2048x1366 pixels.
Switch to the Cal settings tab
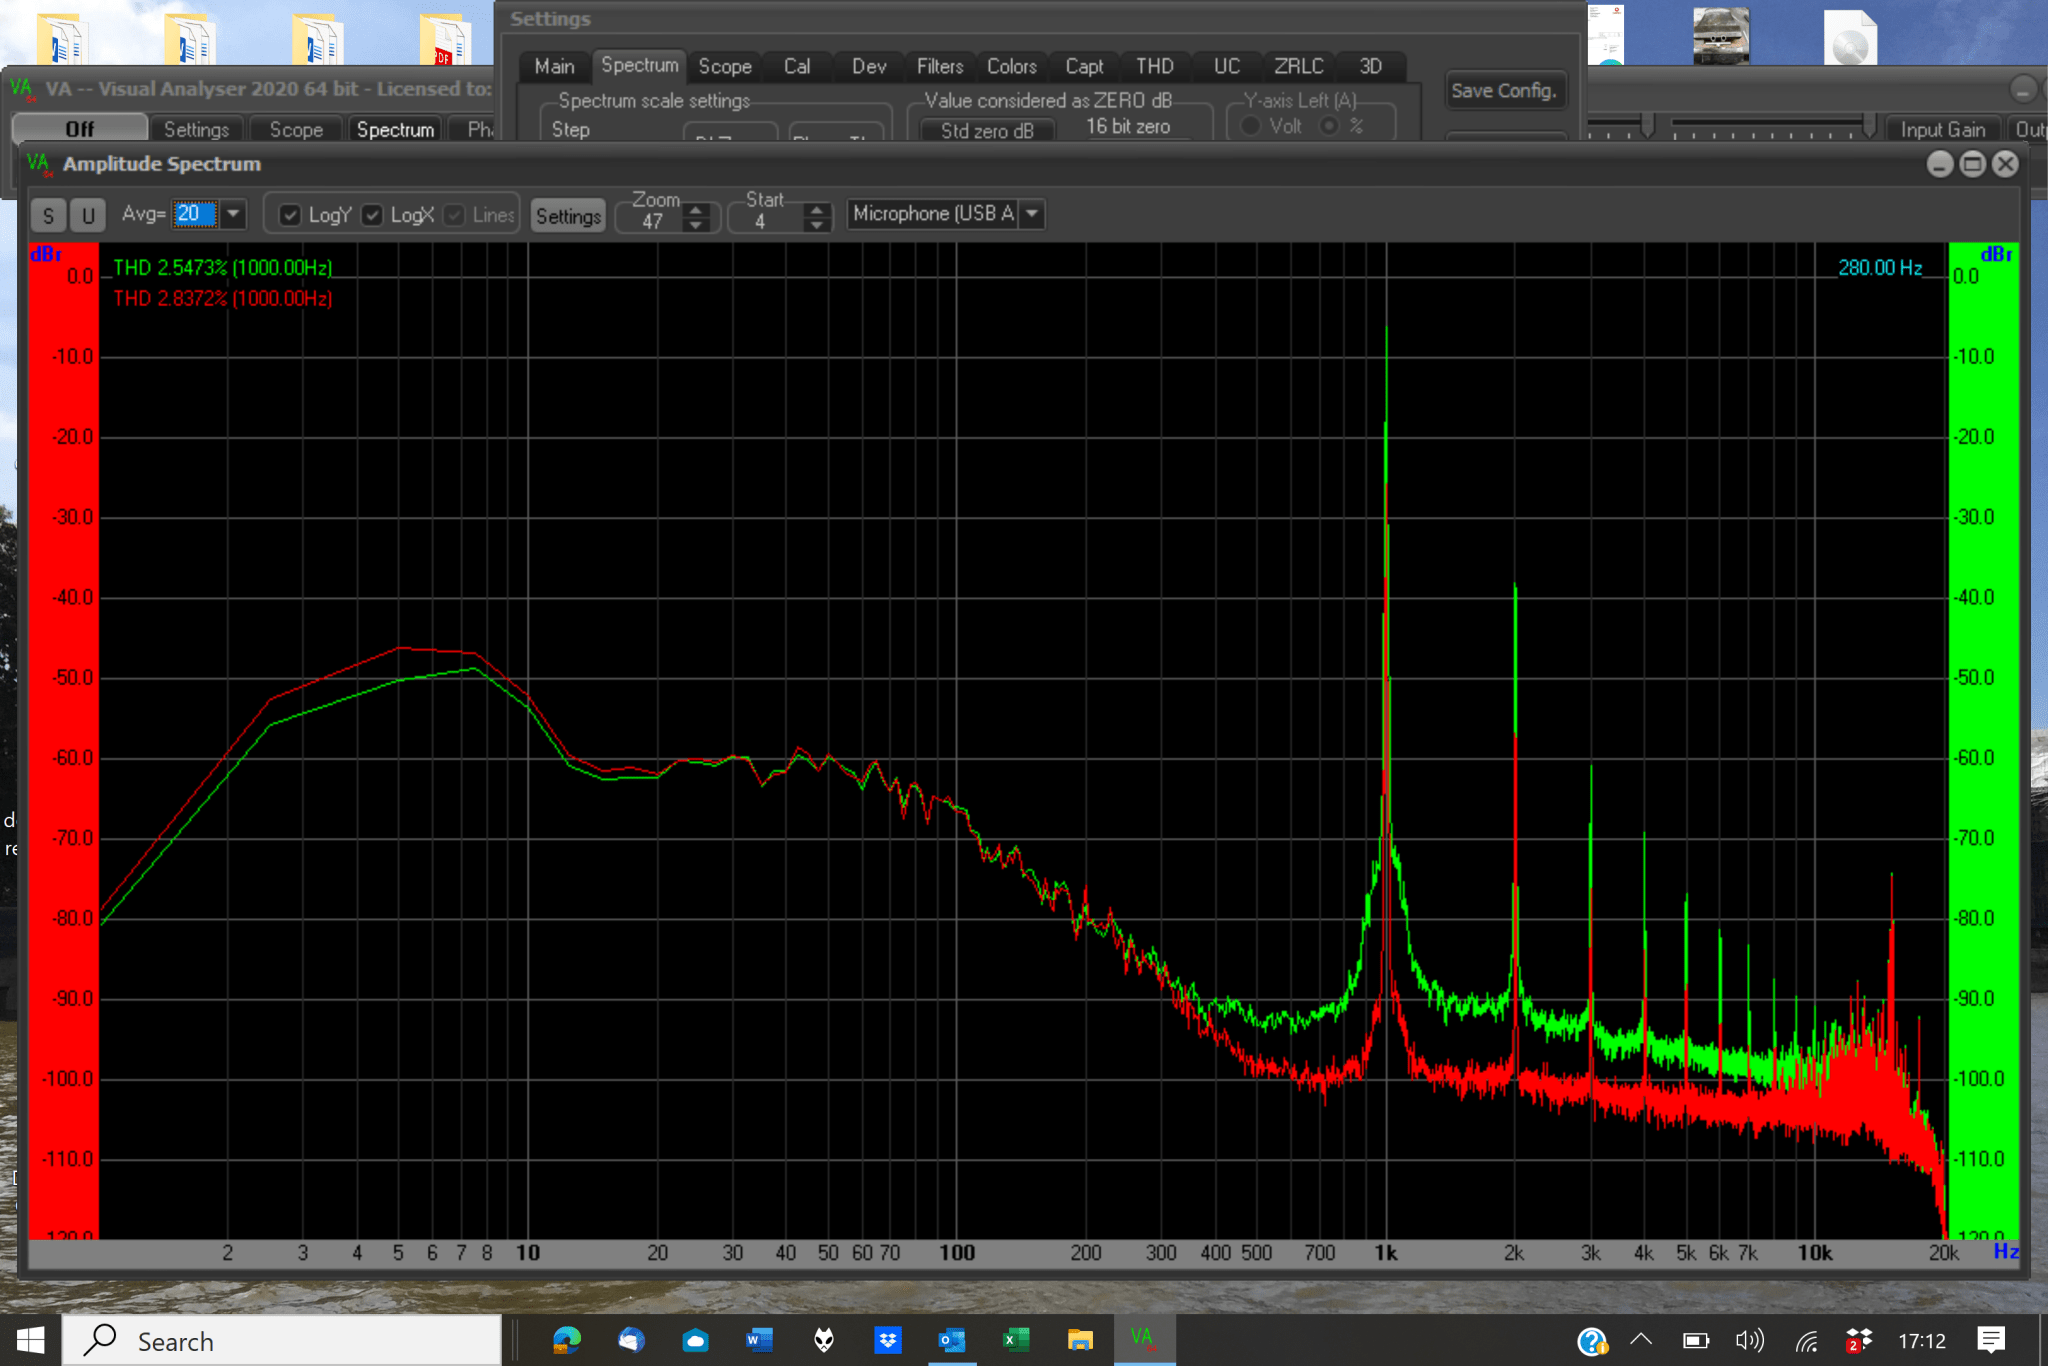(797, 67)
